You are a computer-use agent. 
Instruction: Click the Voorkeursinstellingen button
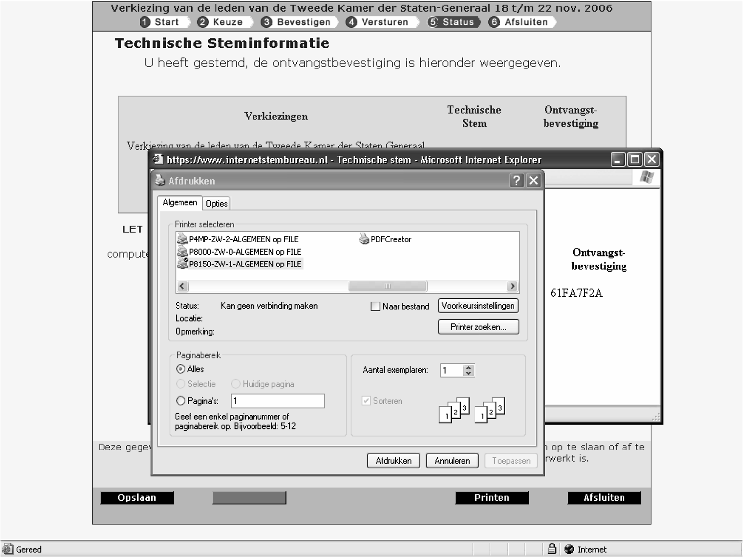click(x=478, y=306)
